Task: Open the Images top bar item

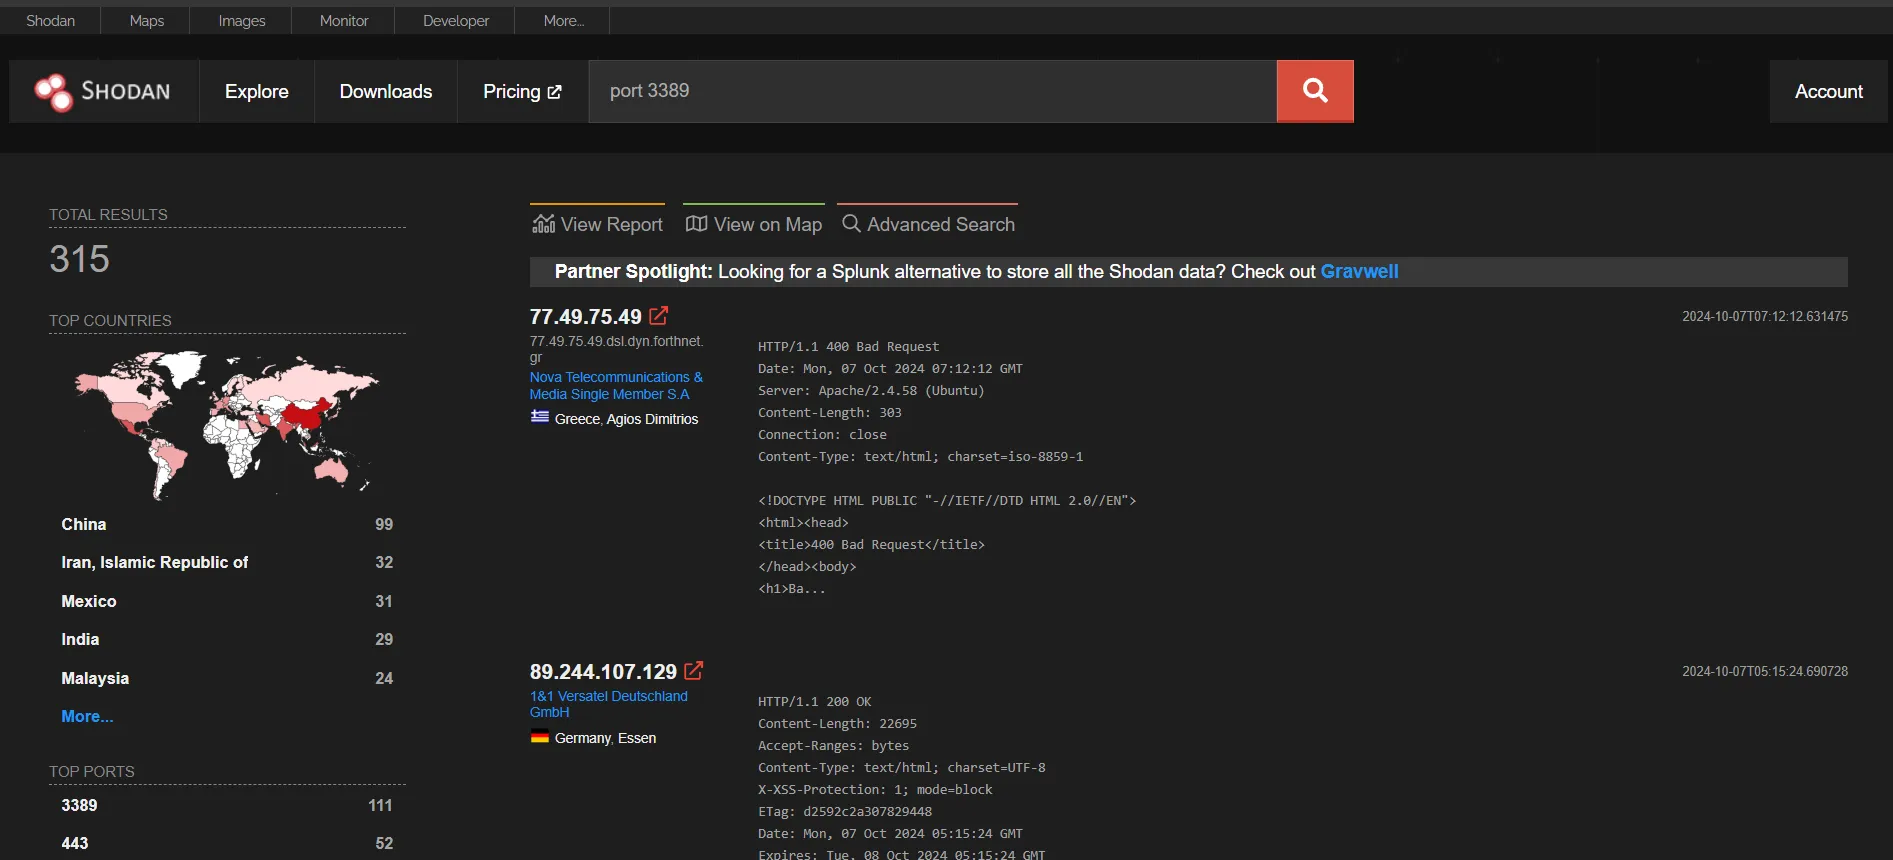Action: pos(241,20)
